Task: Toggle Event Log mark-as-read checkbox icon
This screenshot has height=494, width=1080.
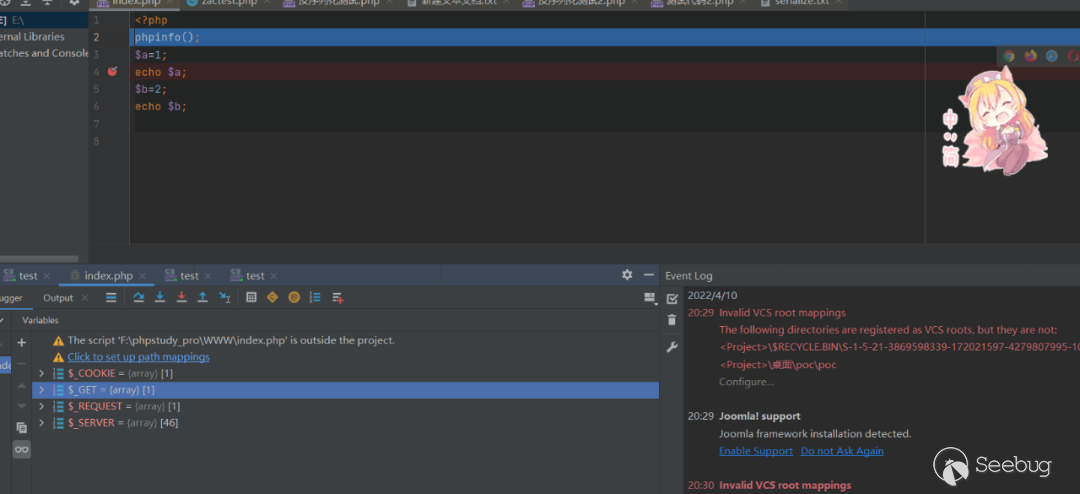Action: tap(672, 298)
